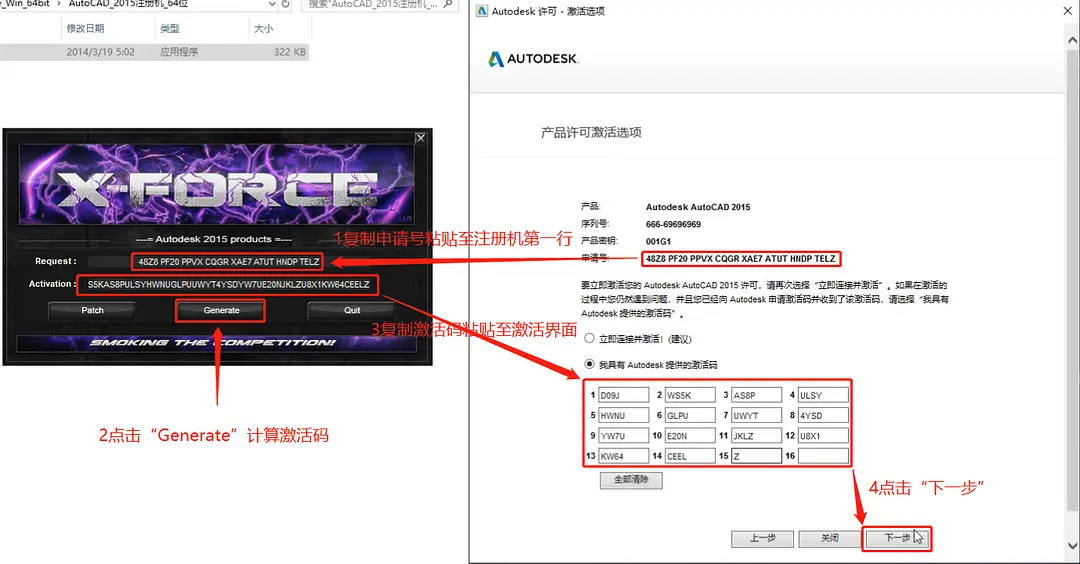
Task: Click activation code box 7 containing UWYT
Action: tap(756, 415)
